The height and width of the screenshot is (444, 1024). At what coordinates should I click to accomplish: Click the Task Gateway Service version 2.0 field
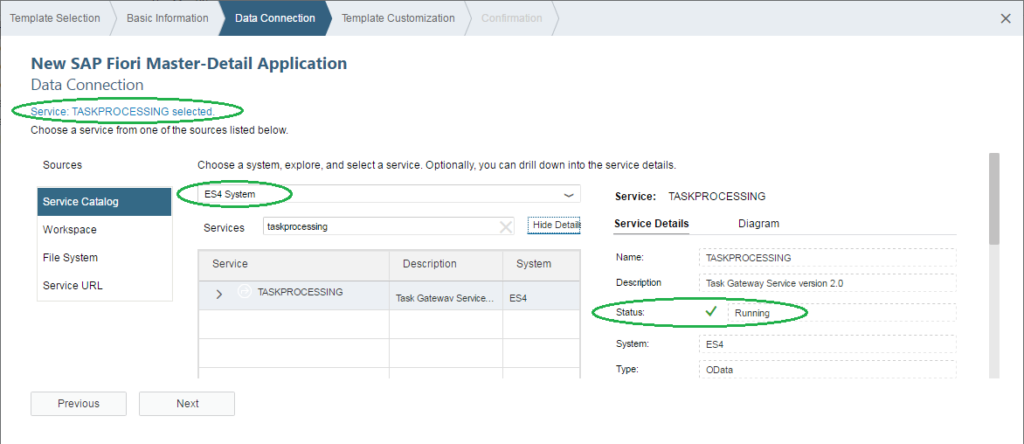click(827, 283)
